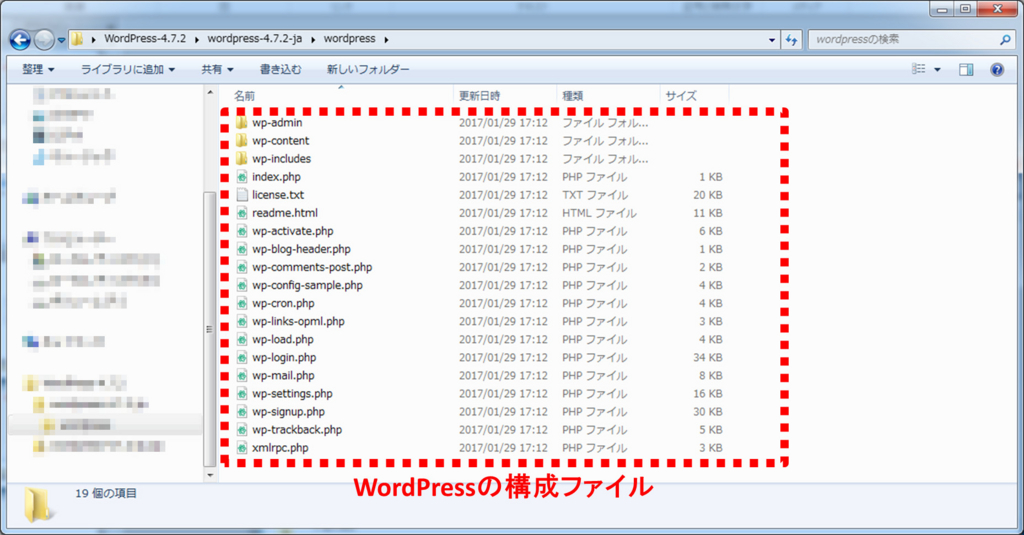Click the wp-load.php file icon
Viewport: 1024px width, 535px height.
242,340
